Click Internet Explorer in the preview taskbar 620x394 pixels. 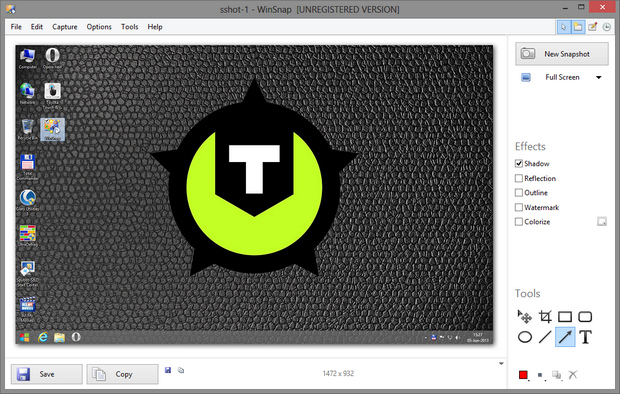click(x=42, y=337)
